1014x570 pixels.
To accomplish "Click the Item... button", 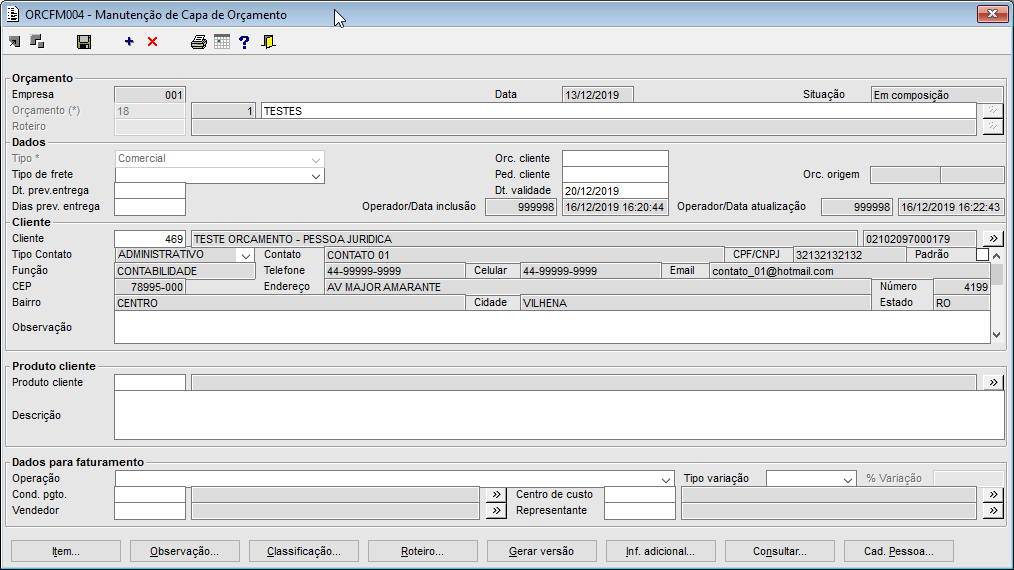I will (66, 551).
